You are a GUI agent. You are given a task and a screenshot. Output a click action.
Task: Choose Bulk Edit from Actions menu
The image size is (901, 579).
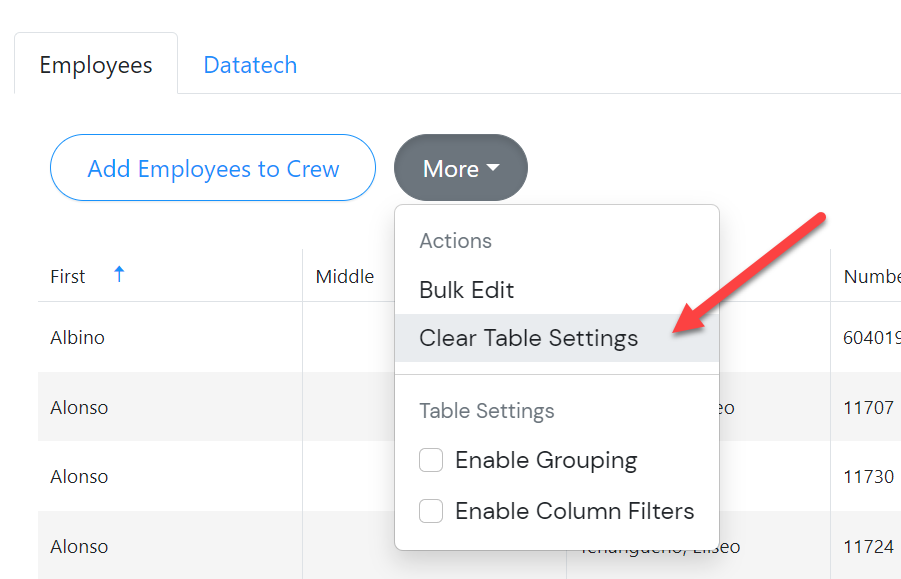pyautogui.click(x=467, y=290)
